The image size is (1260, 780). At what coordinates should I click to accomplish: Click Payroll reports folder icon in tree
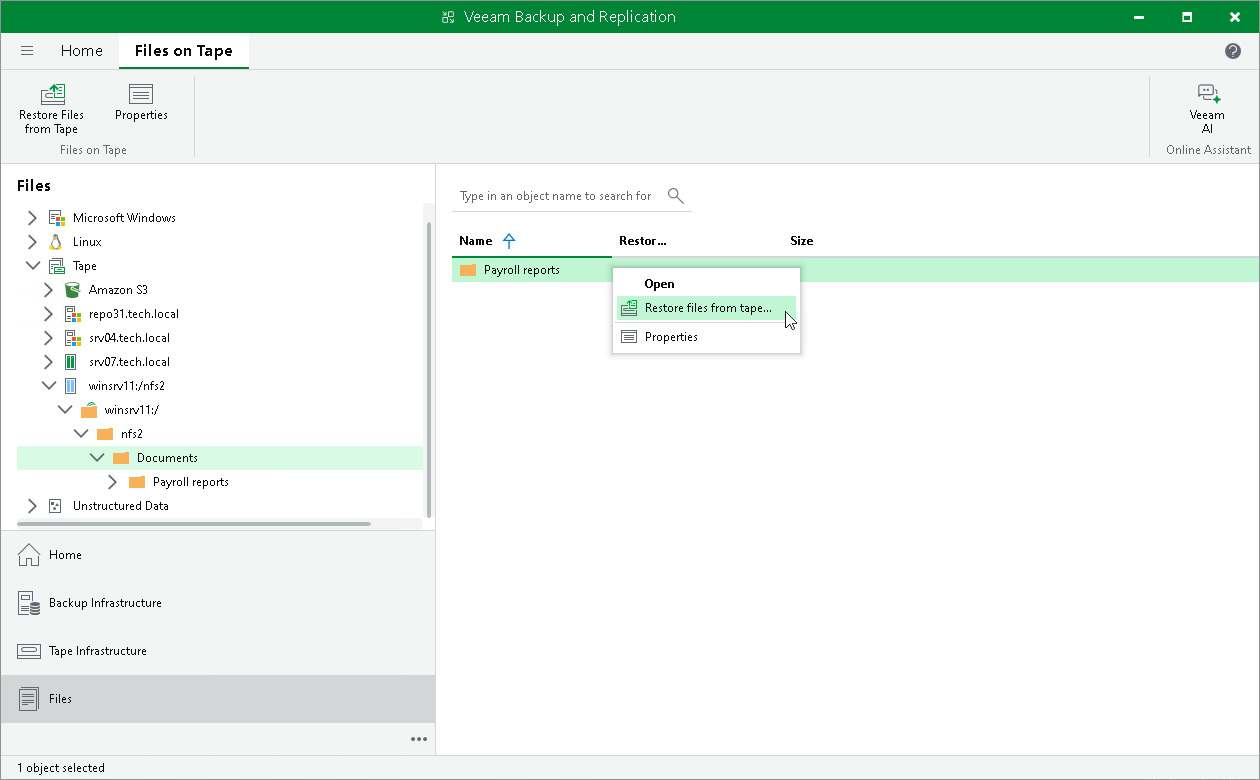click(x=137, y=481)
